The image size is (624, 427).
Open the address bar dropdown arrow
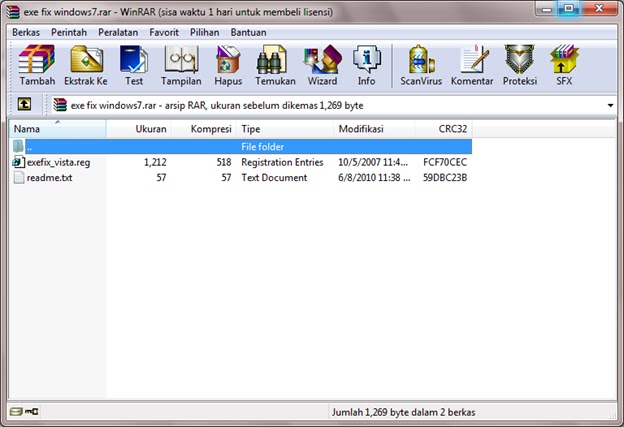(x=610, y=105)
